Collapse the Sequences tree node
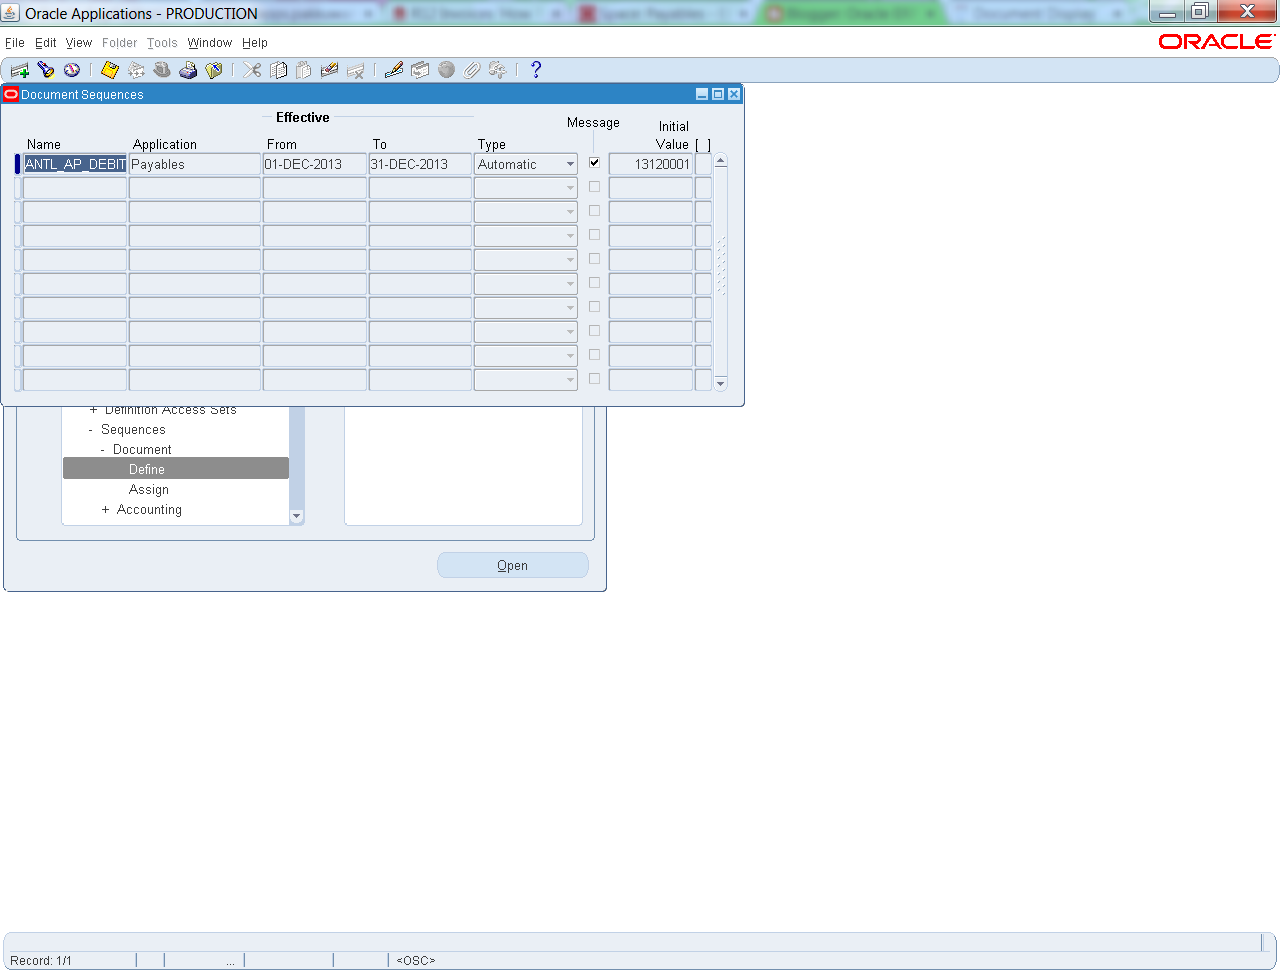The width and height of the screenshot is (1280, 976). [x=91, y=430]
